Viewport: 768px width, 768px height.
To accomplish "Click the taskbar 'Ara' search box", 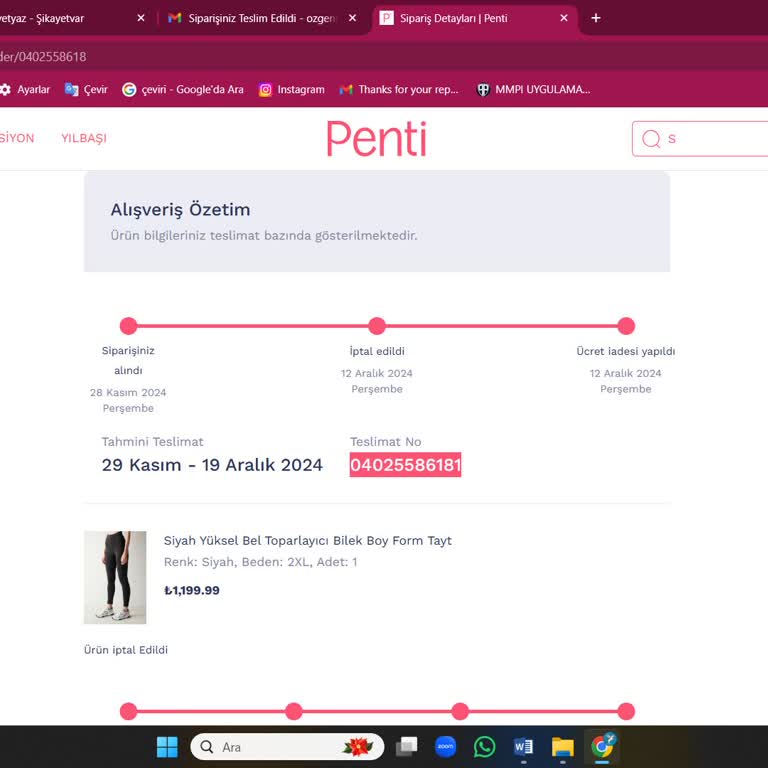I will (x=287, y=747).
